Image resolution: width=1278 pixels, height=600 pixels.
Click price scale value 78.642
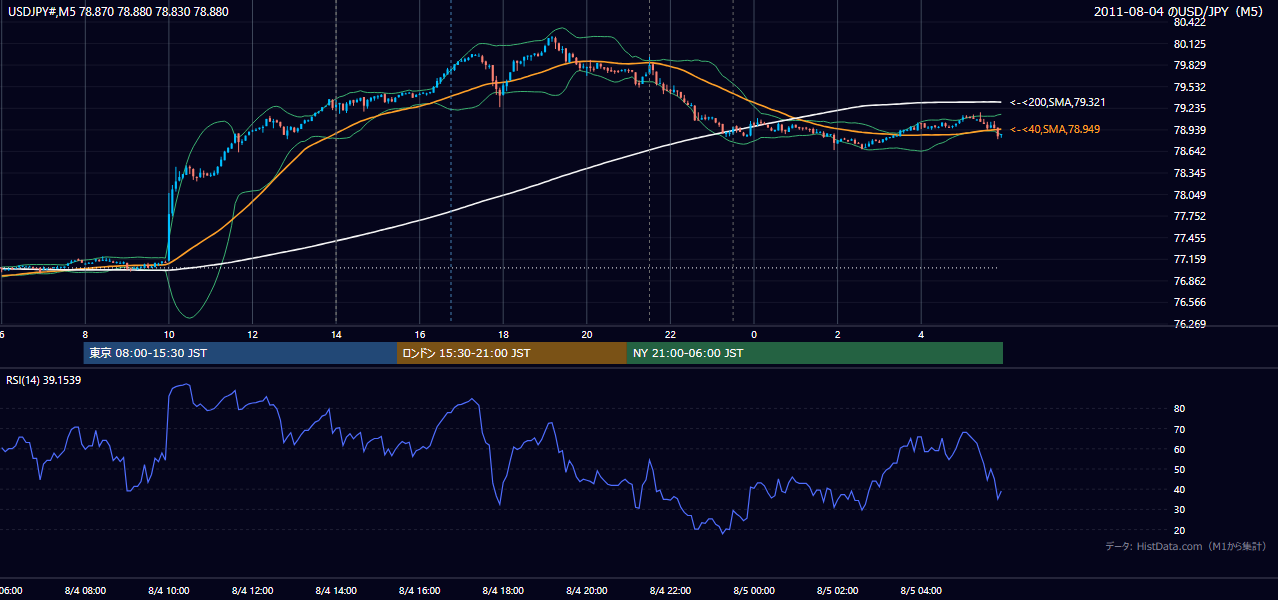click(1189, 151)
